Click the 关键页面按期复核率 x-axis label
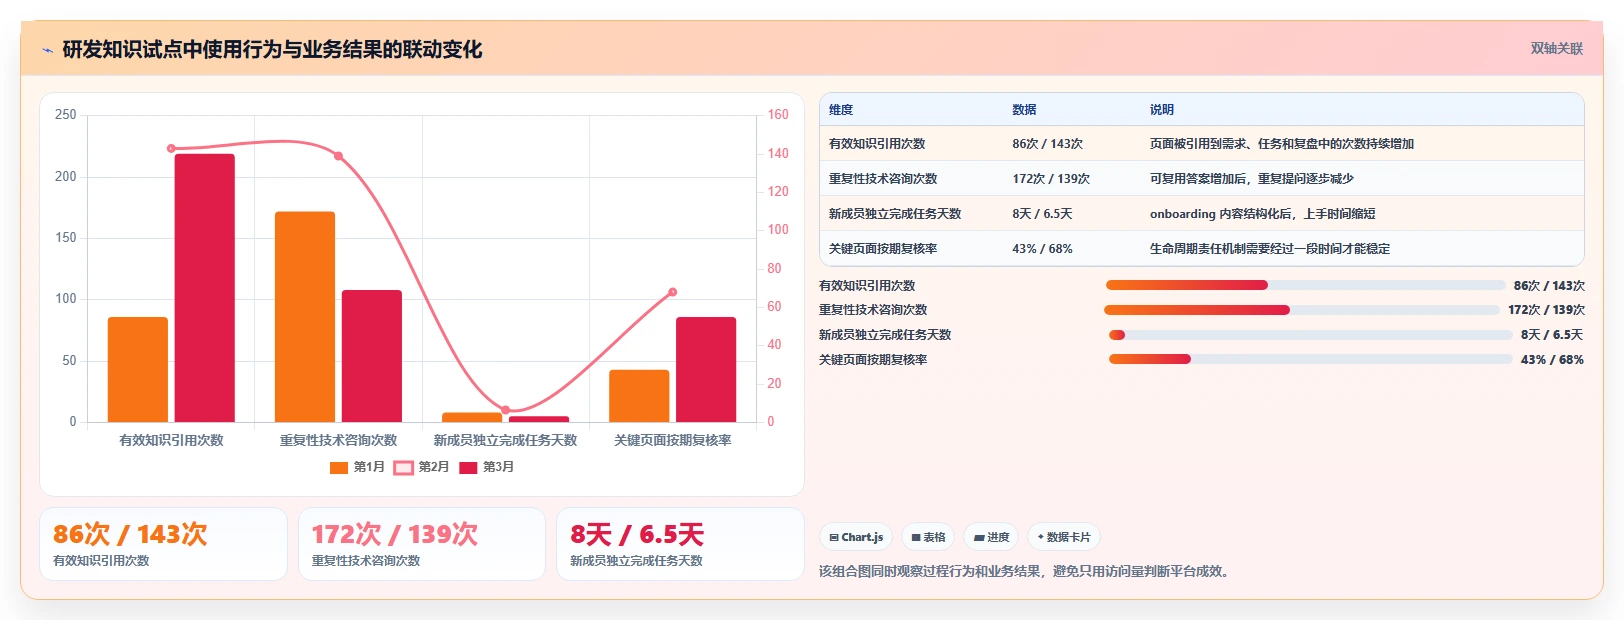This screenshot has height=620, width=1624. click(x=672, y=440)
